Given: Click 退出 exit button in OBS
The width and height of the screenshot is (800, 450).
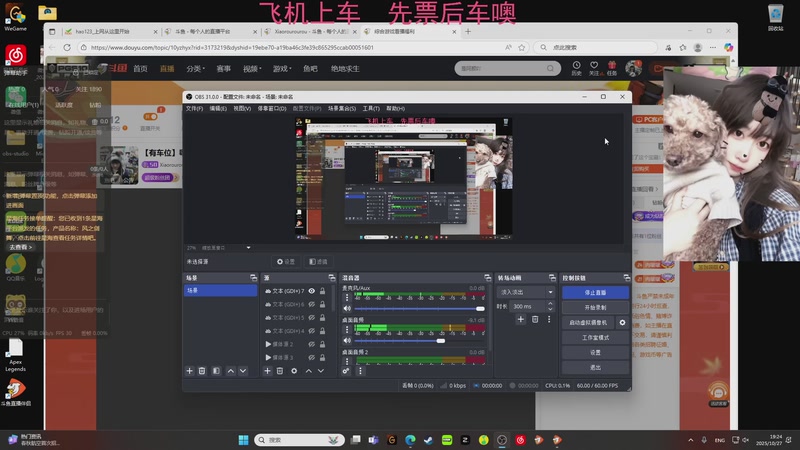Looking at the screenshot, I should point(595,367).
